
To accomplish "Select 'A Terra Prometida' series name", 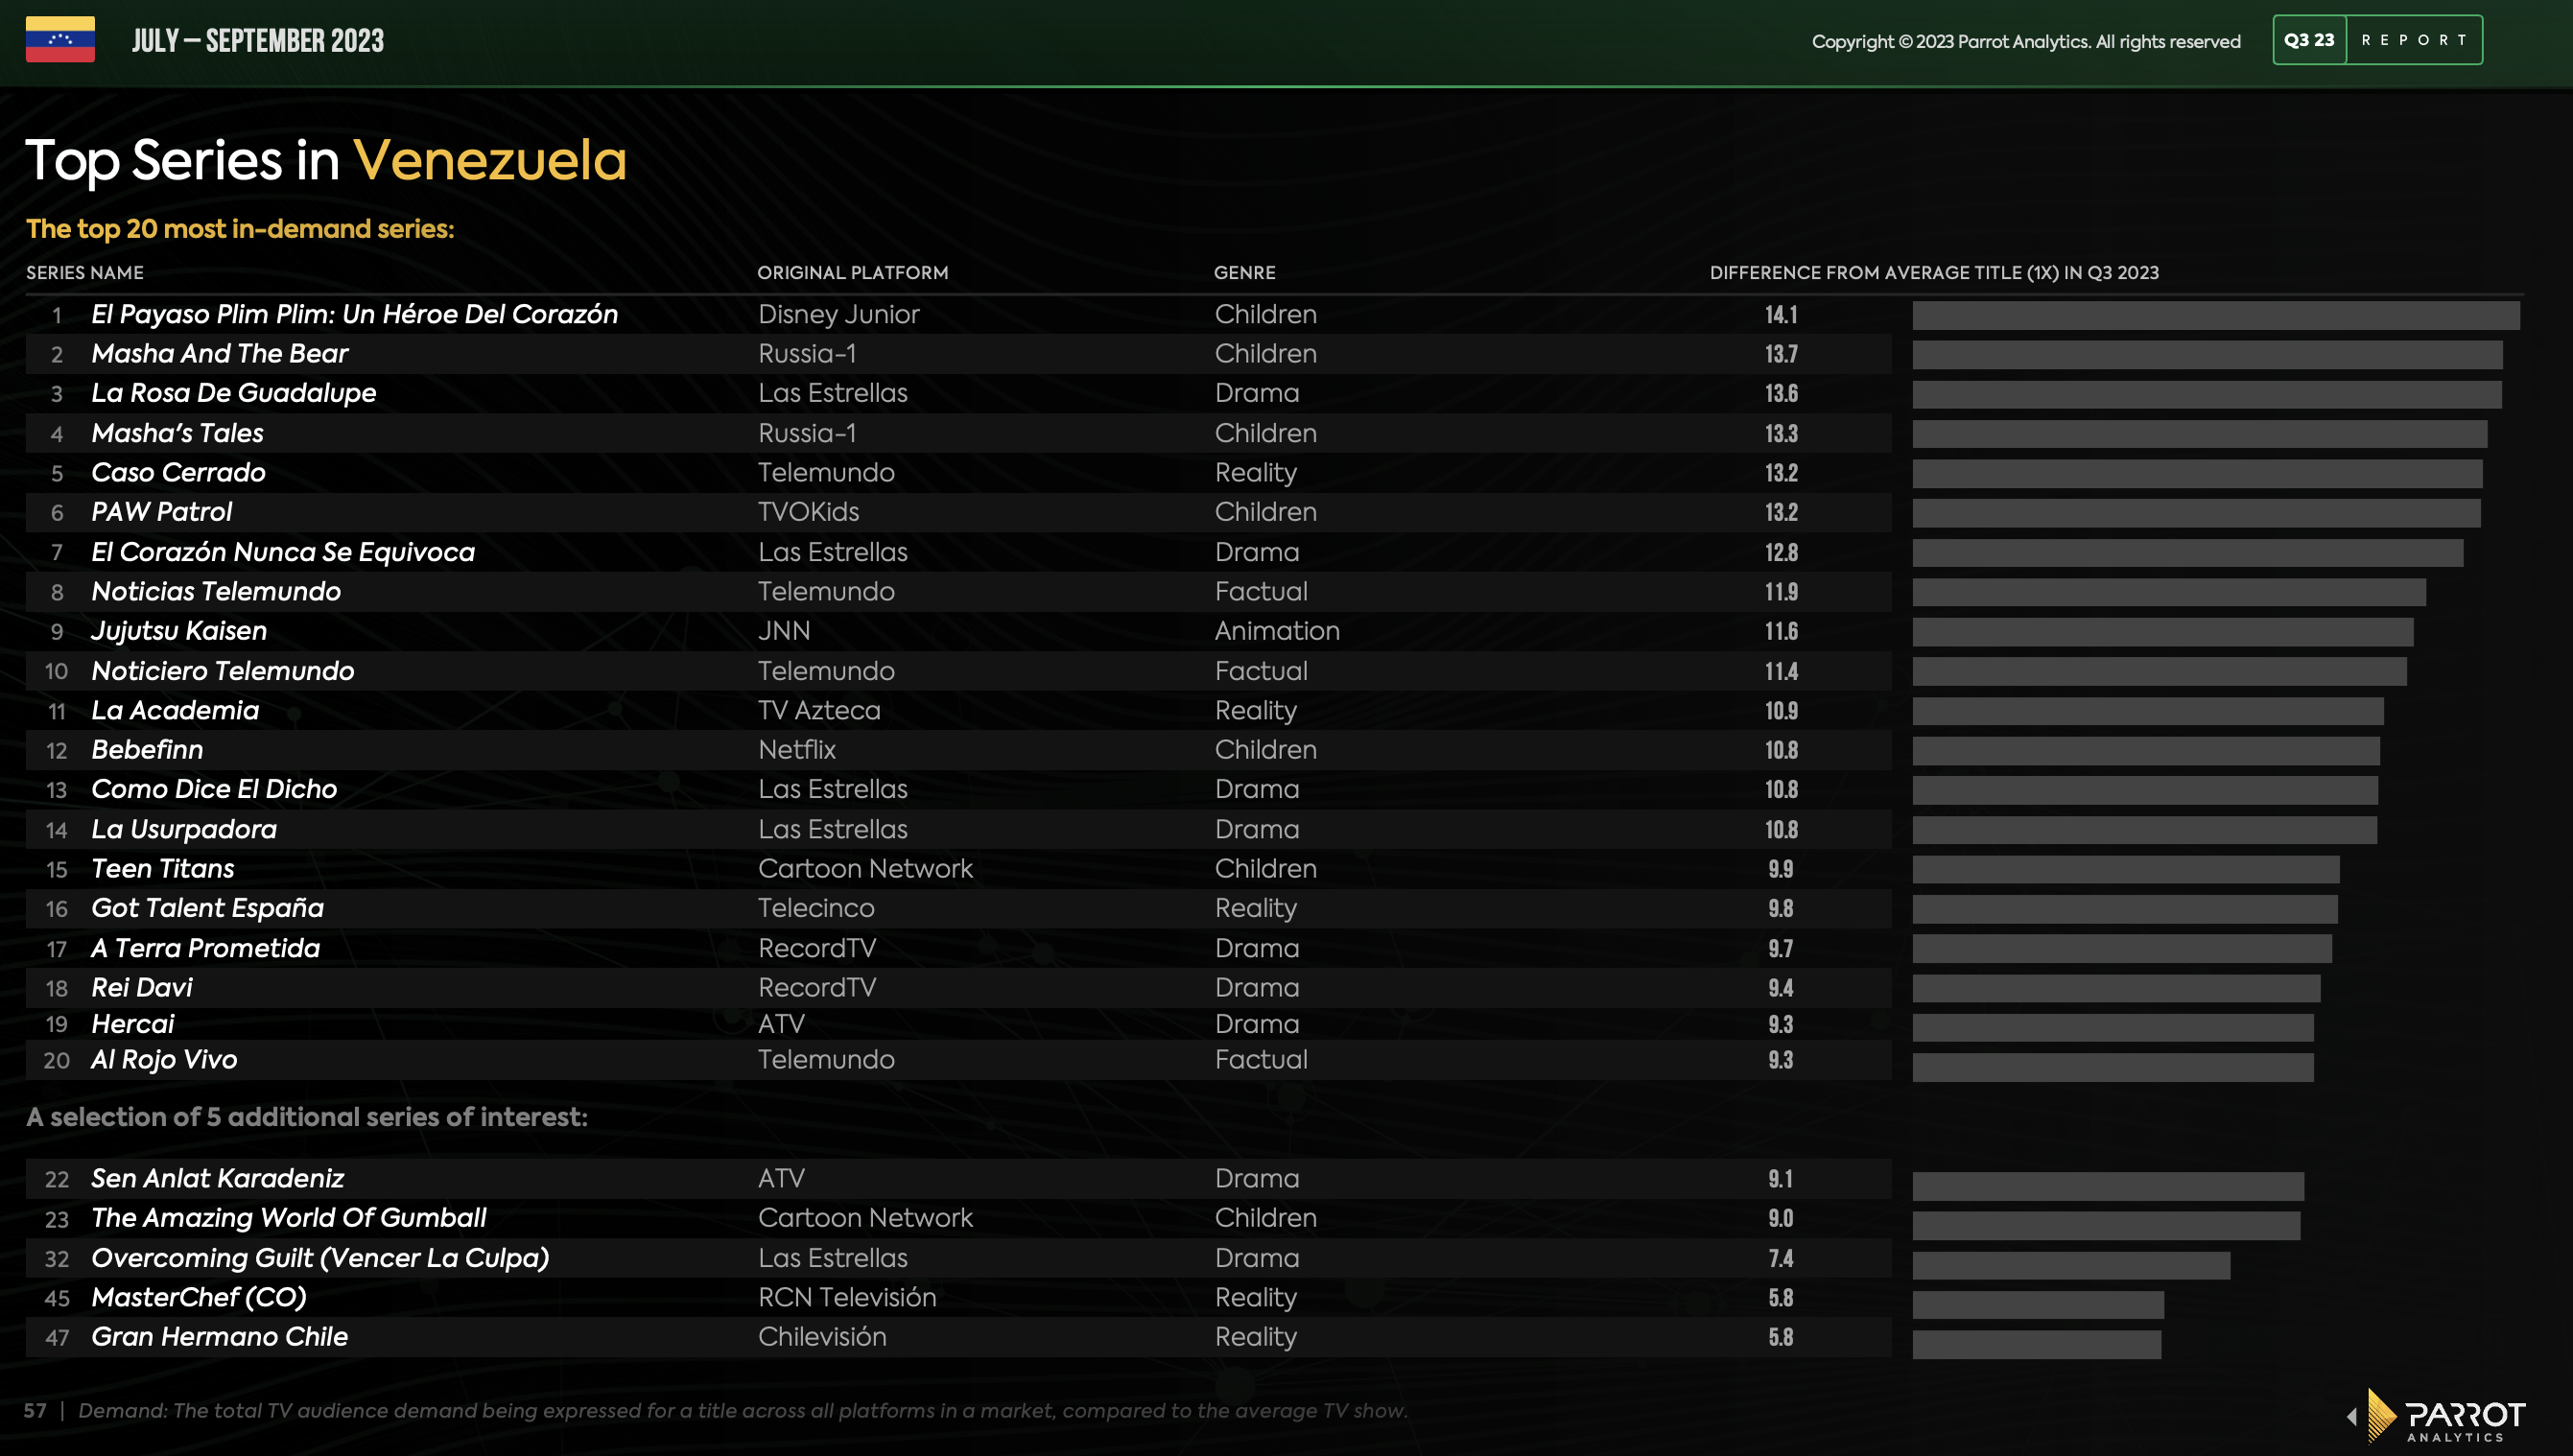I will (x=206, y=948).
